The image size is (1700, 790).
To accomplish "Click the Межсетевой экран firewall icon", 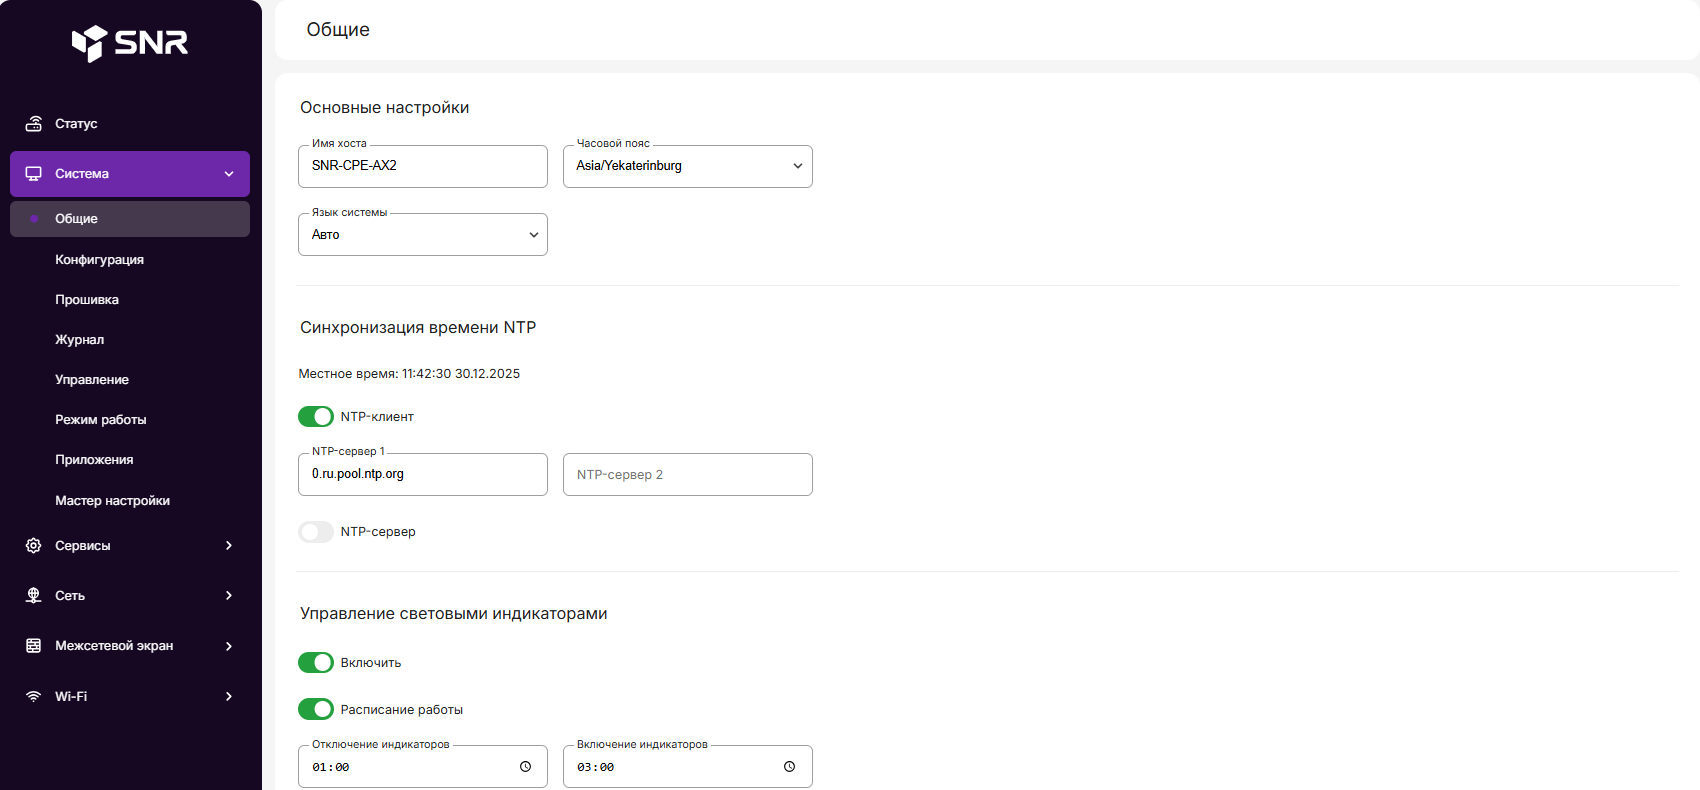I will [34, 646].
